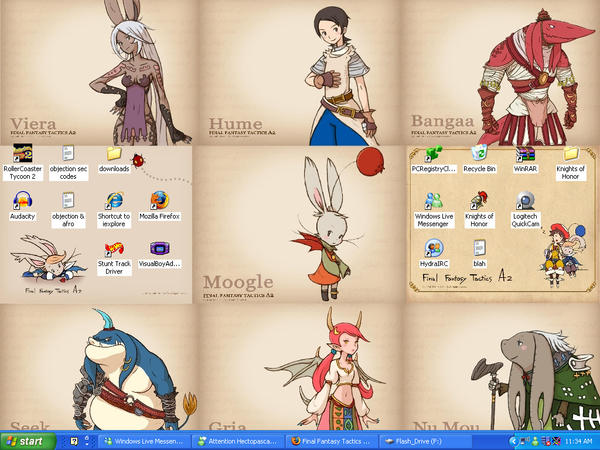This screenshot has width=600, height=450.
Task: Open RollerCoaster Tycoon 2 desktop shortcut
Action: (x=24, y=153)
